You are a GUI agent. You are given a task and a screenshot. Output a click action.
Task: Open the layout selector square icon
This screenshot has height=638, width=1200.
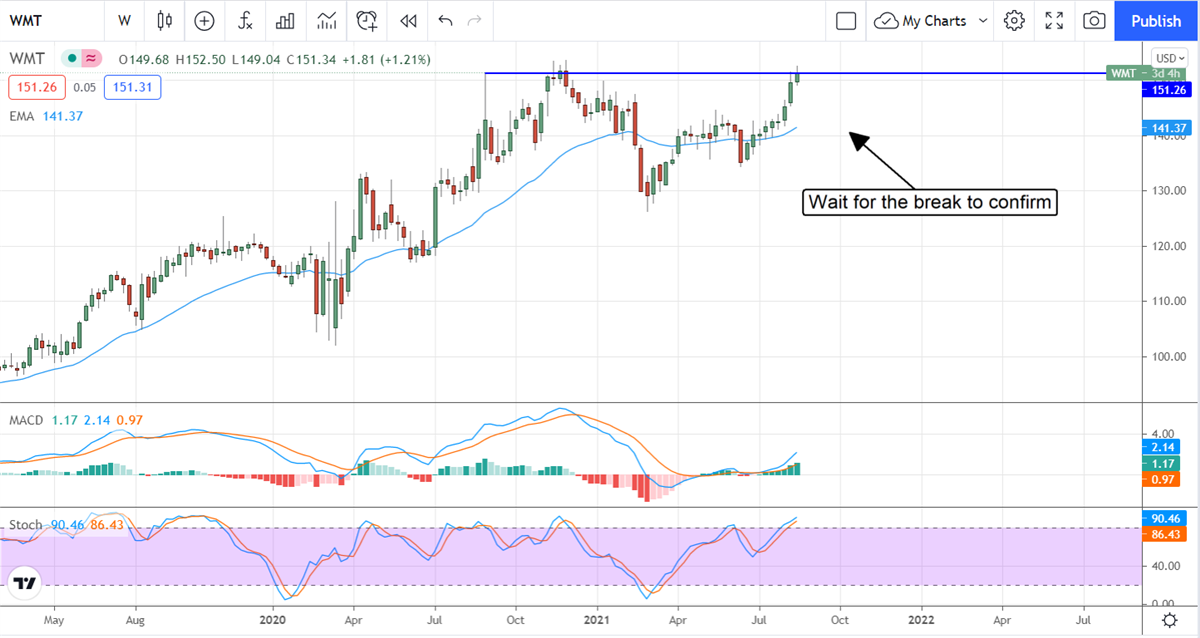pos(846,20)
